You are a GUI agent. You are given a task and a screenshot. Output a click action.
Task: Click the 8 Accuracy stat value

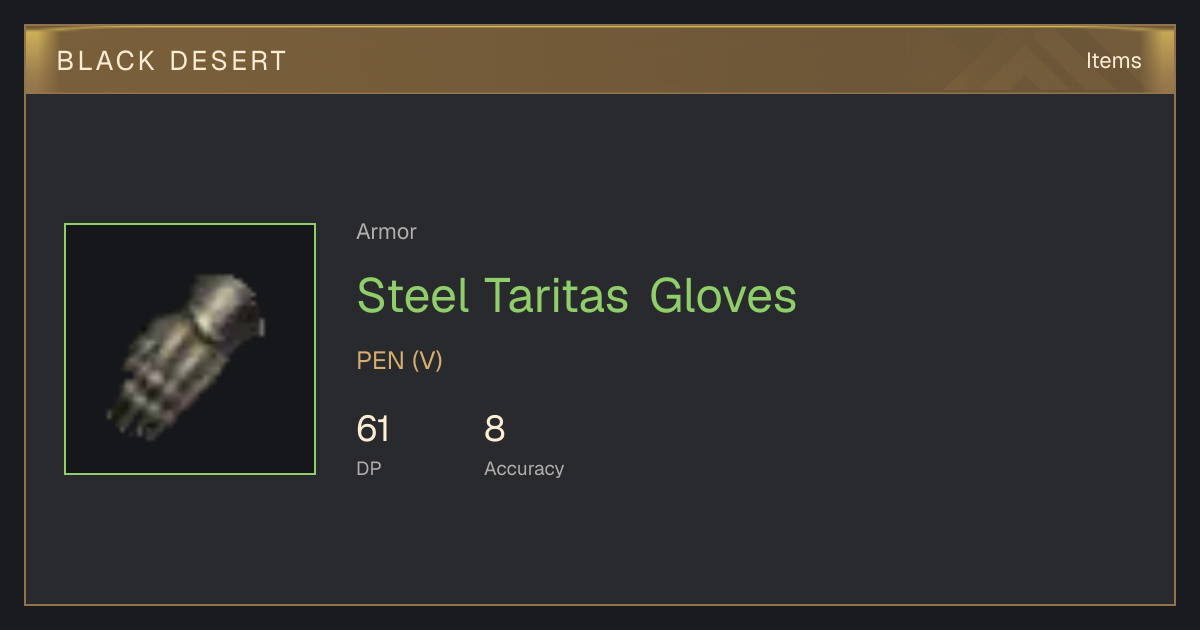click(x=495, y=429)
